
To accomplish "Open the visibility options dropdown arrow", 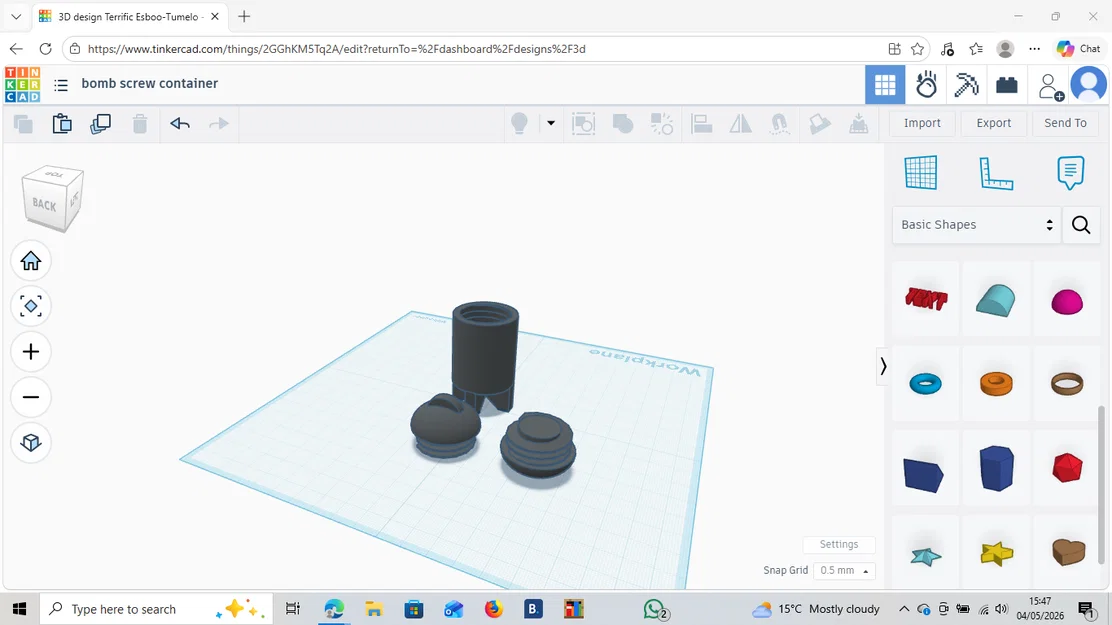I will [551, 123].
